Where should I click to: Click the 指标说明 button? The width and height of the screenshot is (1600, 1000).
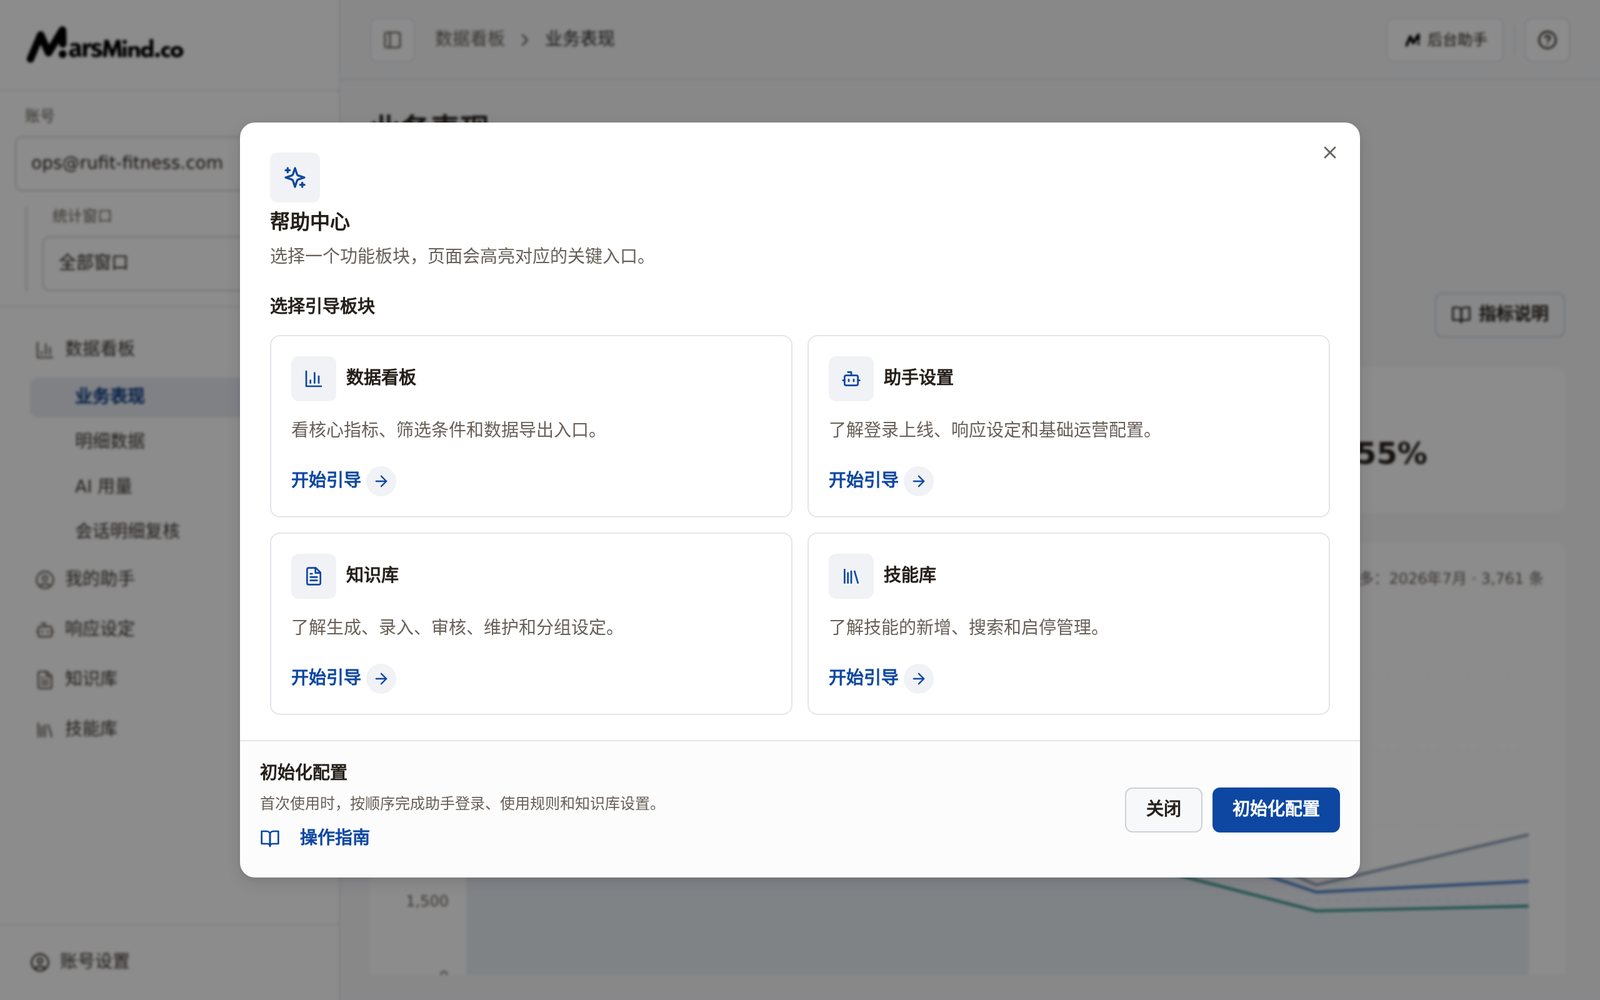click(1500, 314)
